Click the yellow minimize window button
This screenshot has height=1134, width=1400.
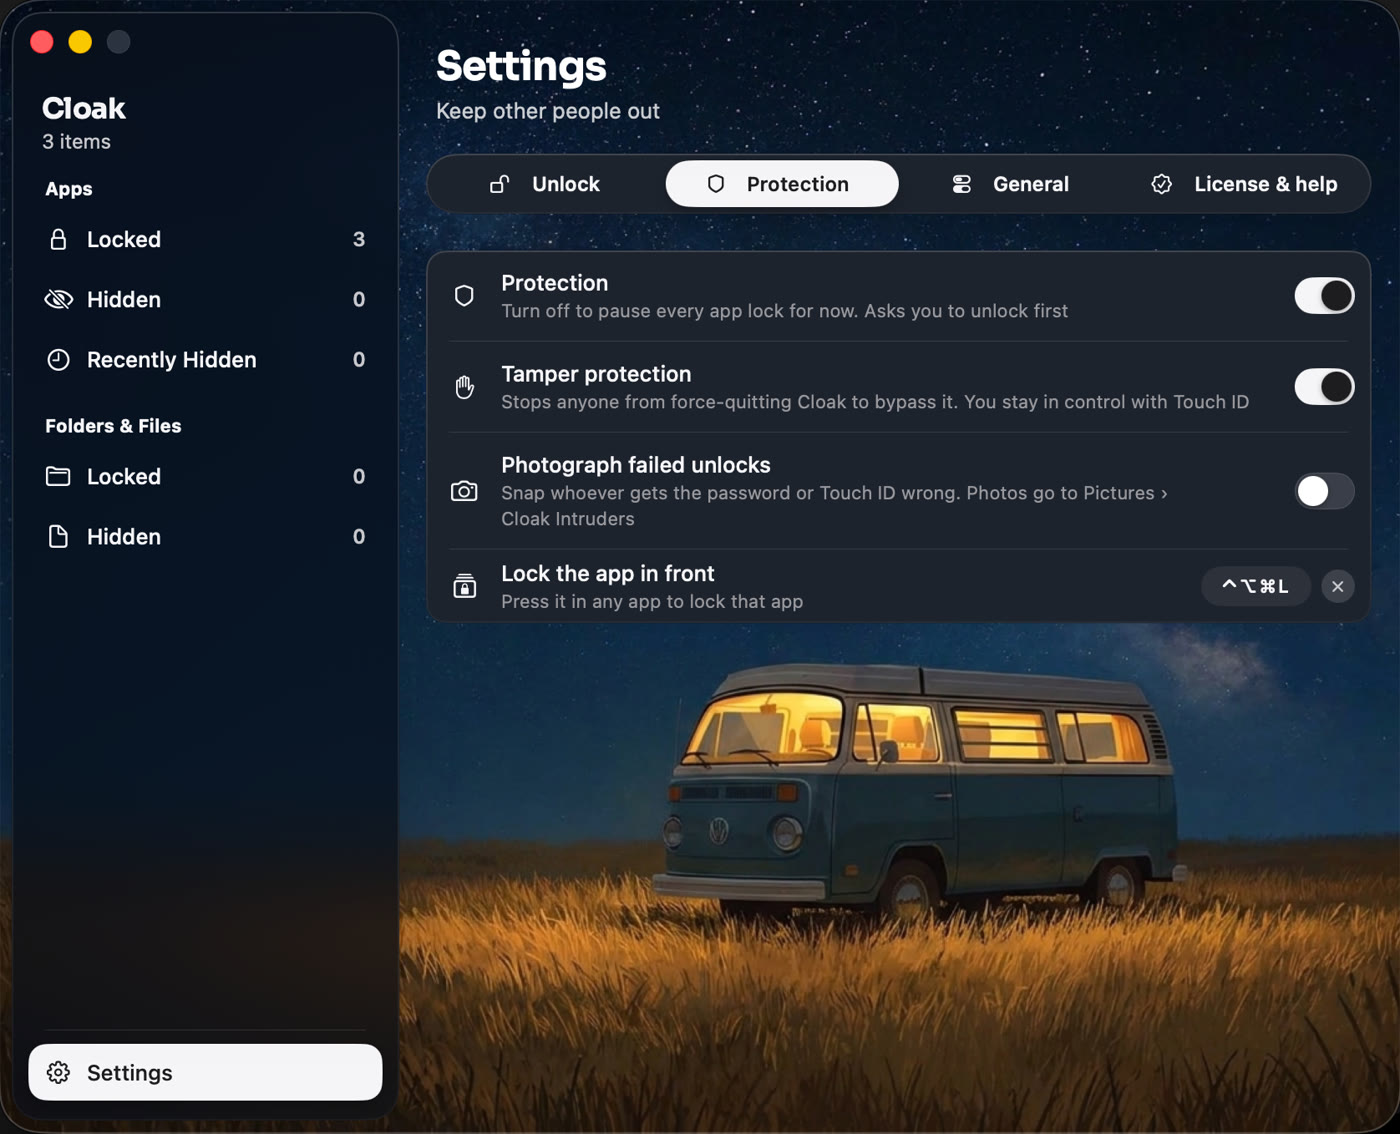[80, 42]
